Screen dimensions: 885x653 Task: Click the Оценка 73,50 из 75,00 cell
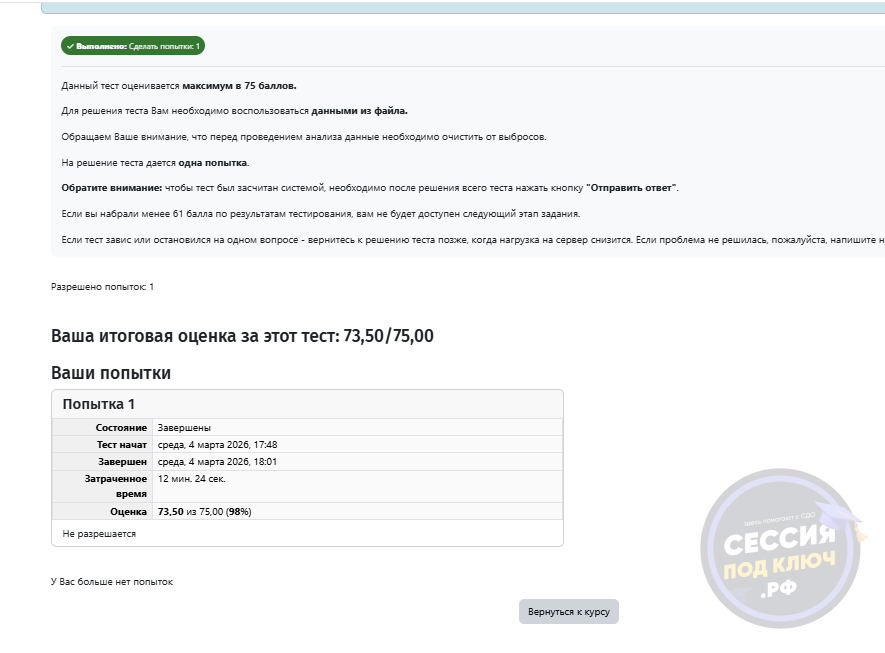click(205, 511)
